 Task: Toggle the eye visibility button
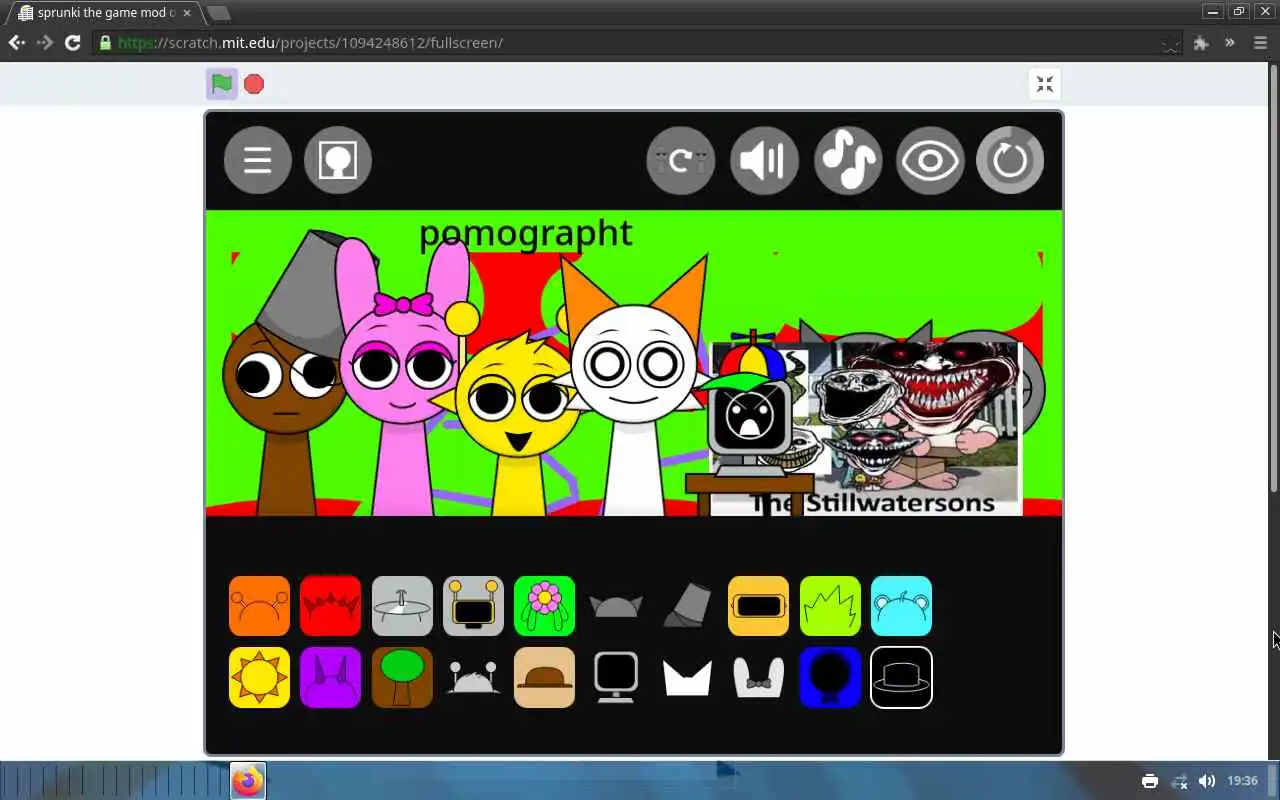point(930,160)
